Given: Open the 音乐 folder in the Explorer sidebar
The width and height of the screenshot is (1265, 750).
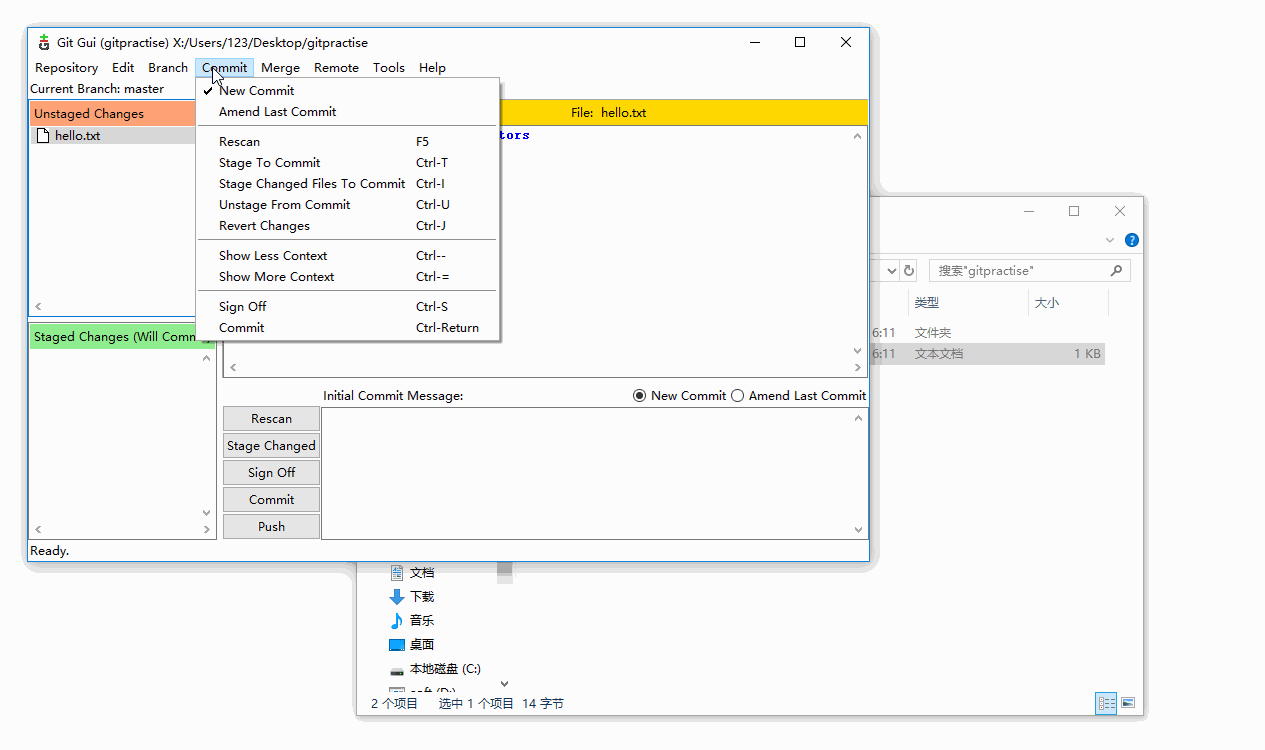Looking at the screenshot, I should pyautogui.click(x=412, y=621).
